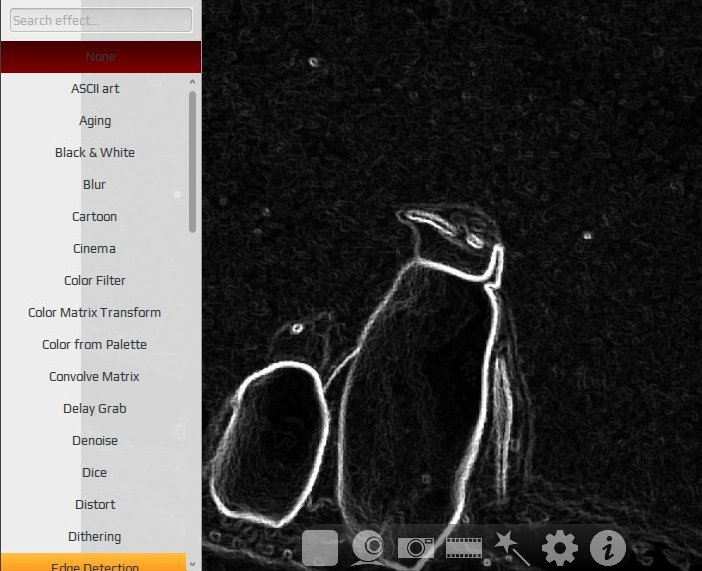This screenshot has height=571, width=702.
Task: Select highlighted Edge Detection effect
Action: [x=94, y=562]
